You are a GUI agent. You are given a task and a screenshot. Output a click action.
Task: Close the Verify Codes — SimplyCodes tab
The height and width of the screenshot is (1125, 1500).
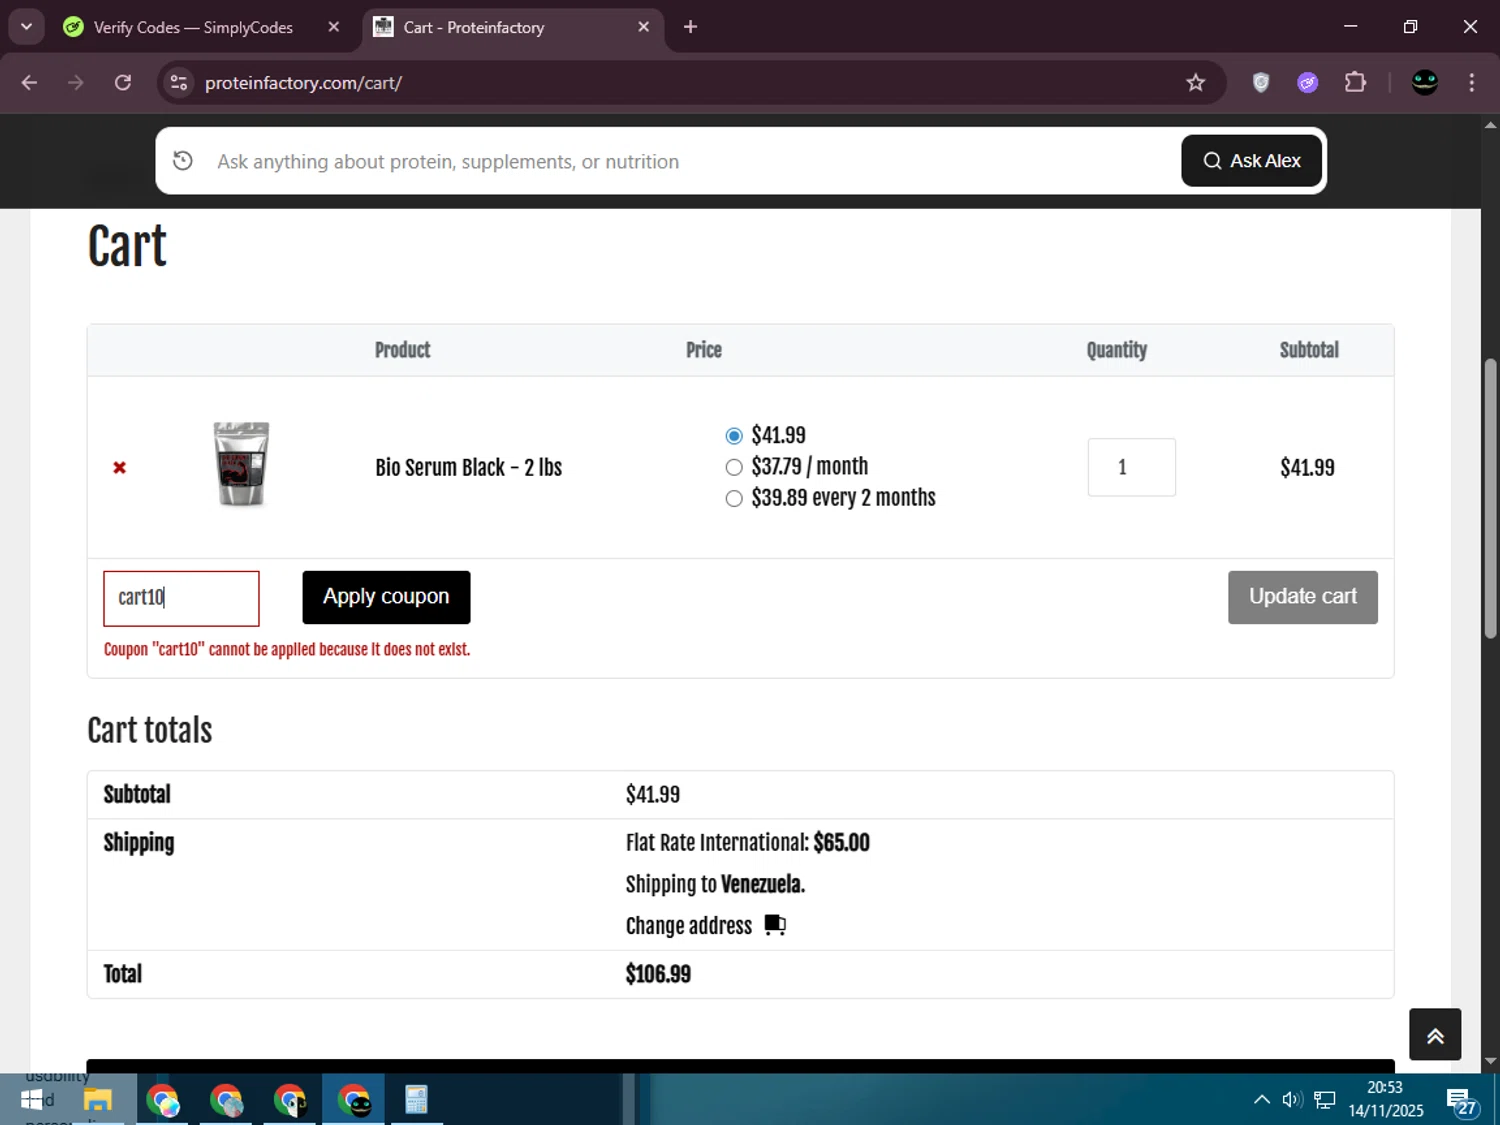click(x=334, y=27)
